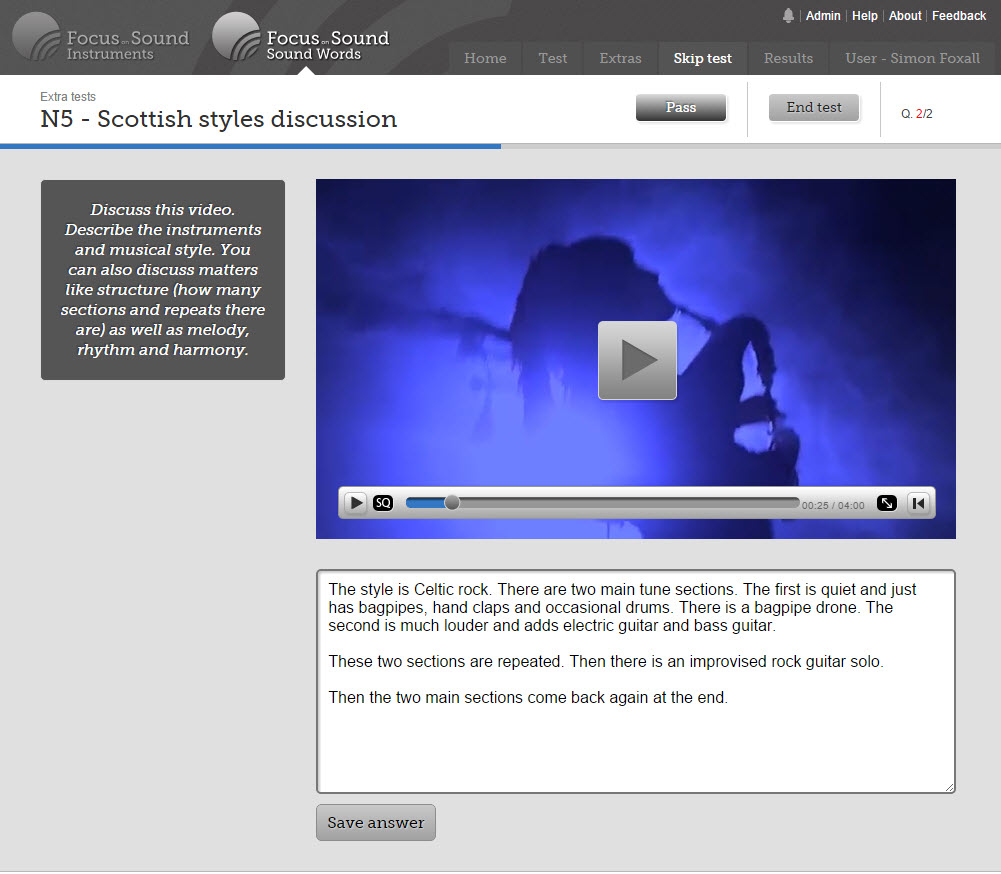Open the Home tab
This screenshot has height=874, width=1001.
(485, 58)
